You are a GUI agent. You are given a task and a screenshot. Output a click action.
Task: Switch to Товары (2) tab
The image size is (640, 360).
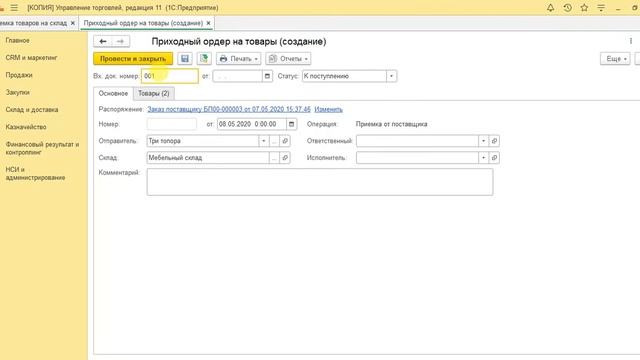(x=153, y=93)
